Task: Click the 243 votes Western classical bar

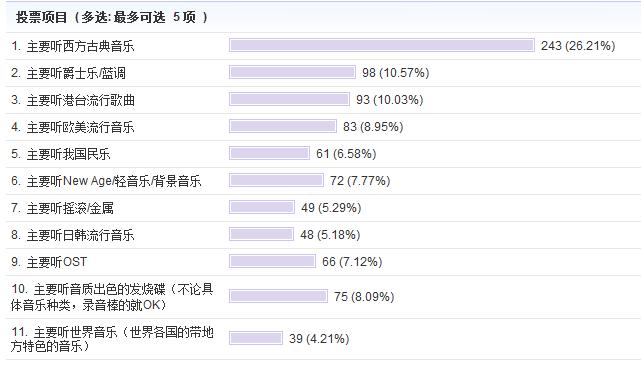Action: pos(382,45)
